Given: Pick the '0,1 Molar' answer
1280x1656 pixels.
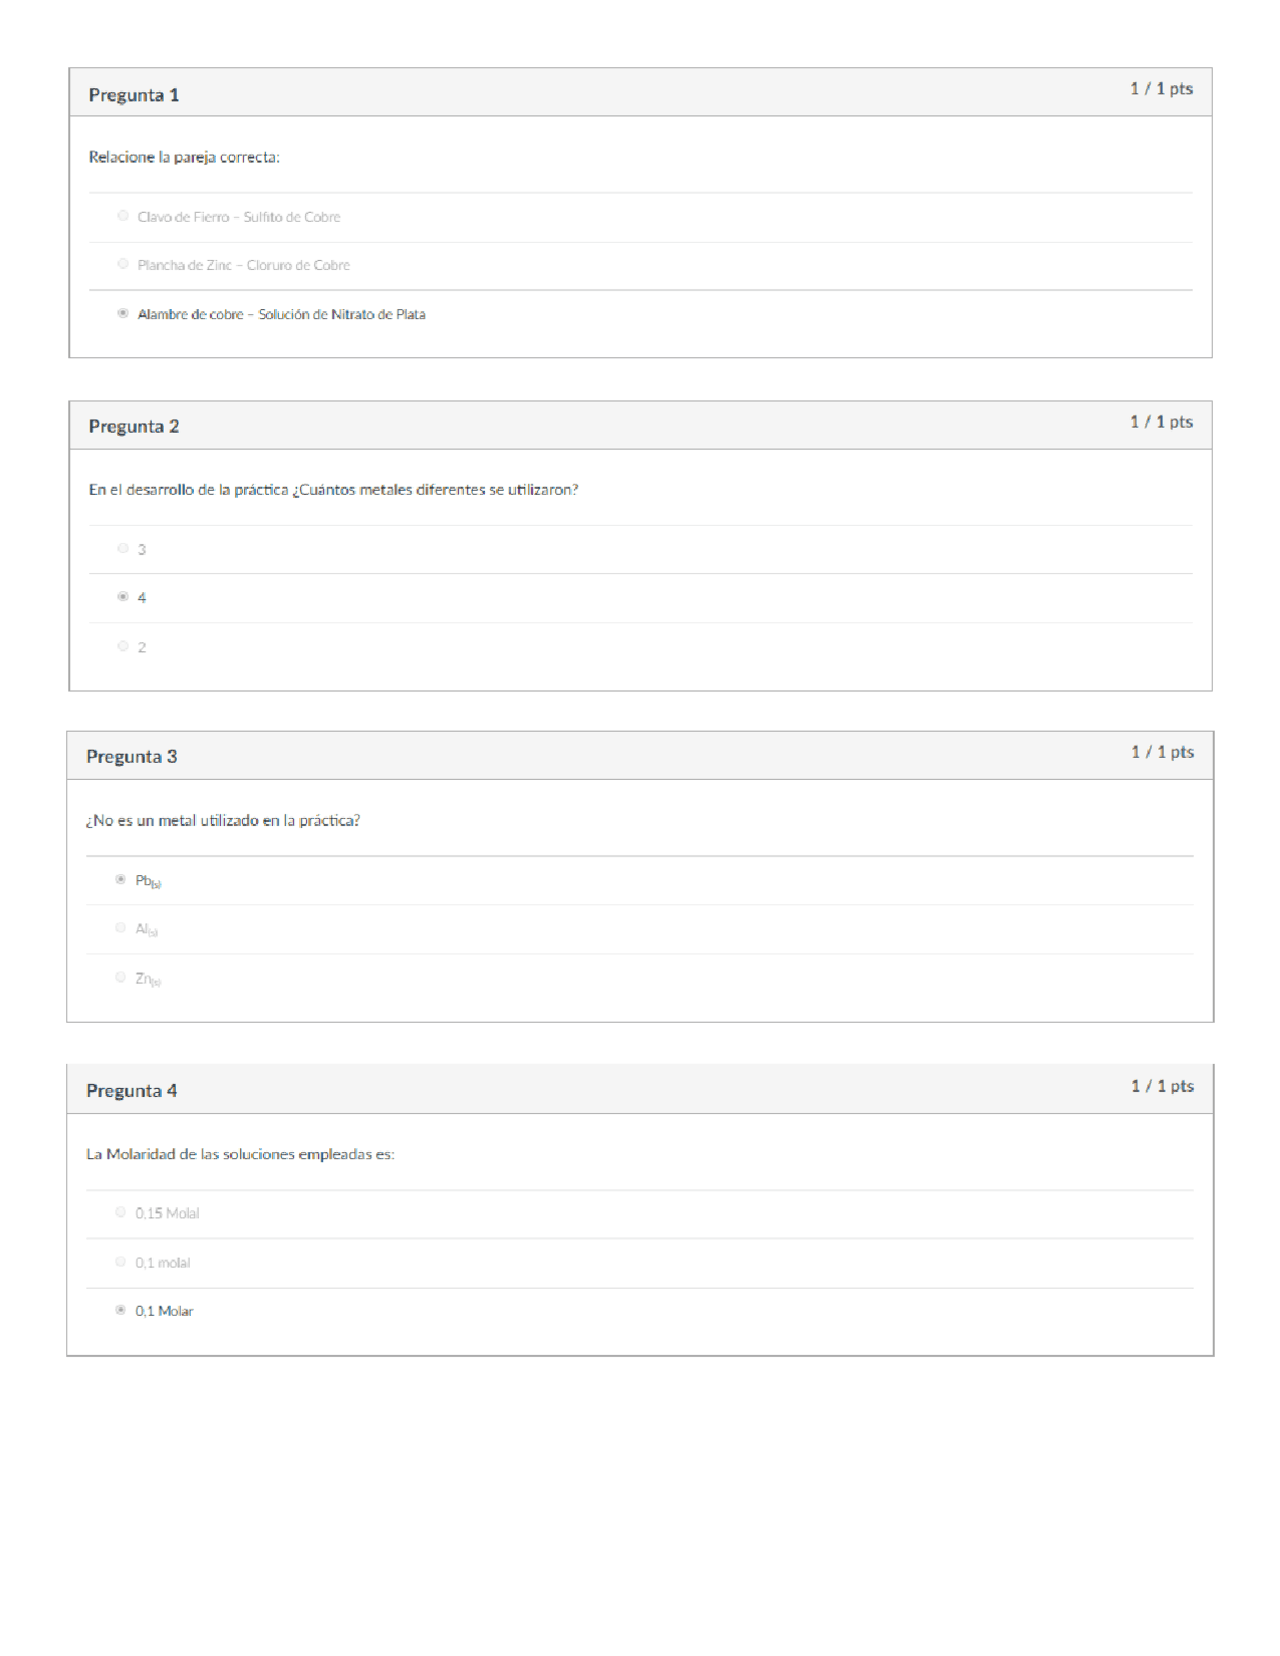Looking at the screenshot, I should click(x=121, y=1309).
